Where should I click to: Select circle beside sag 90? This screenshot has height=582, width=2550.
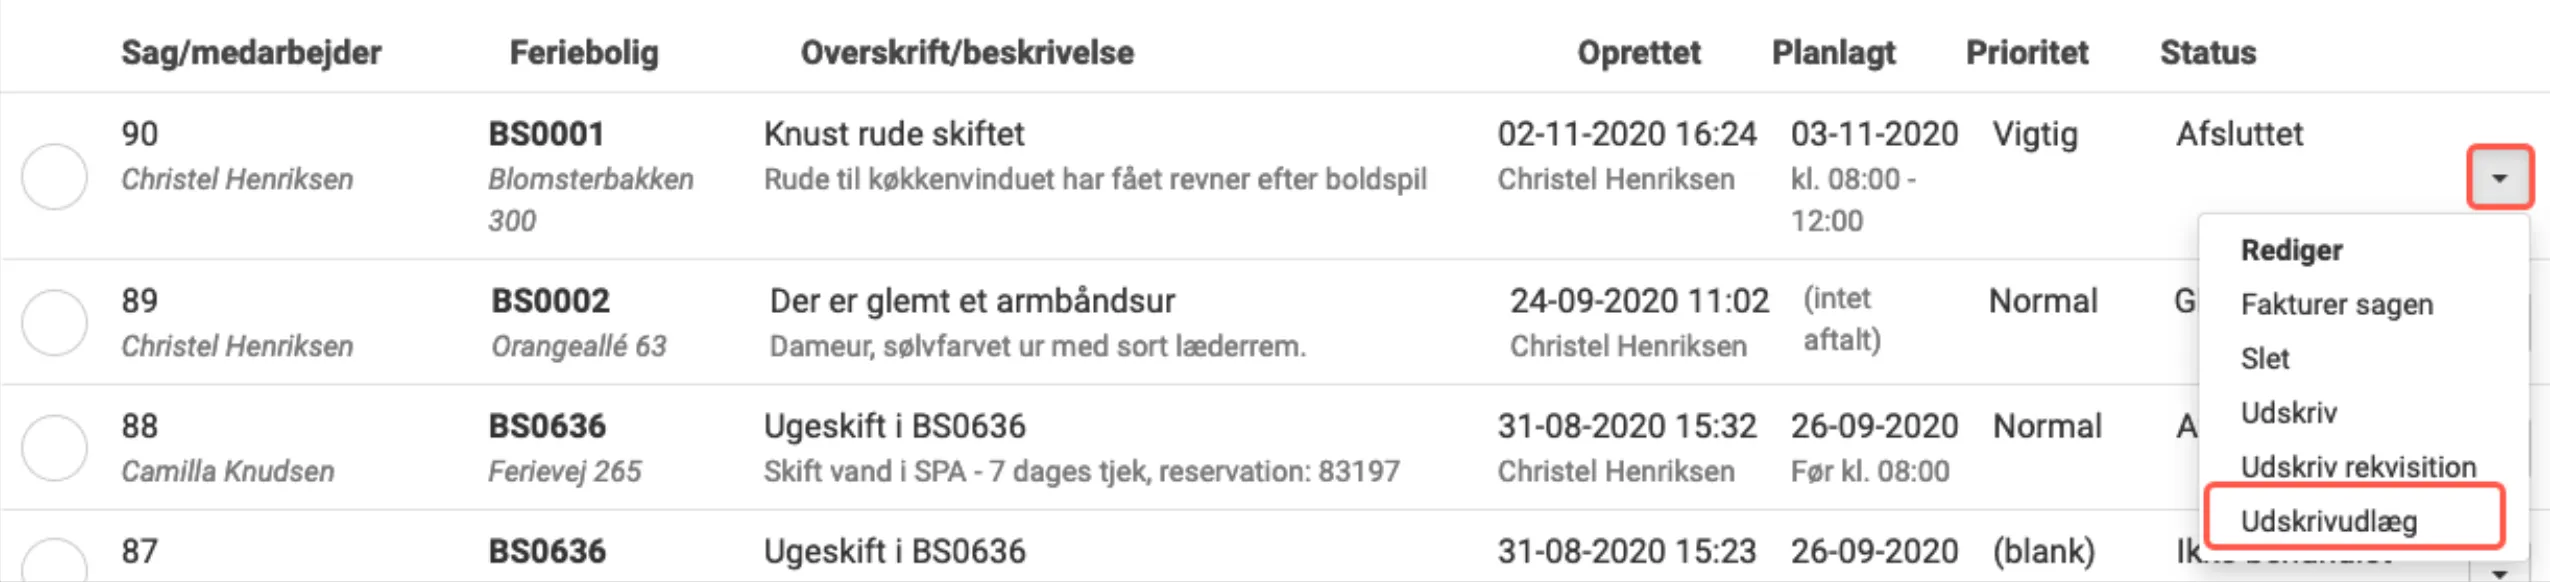point(55,180)
